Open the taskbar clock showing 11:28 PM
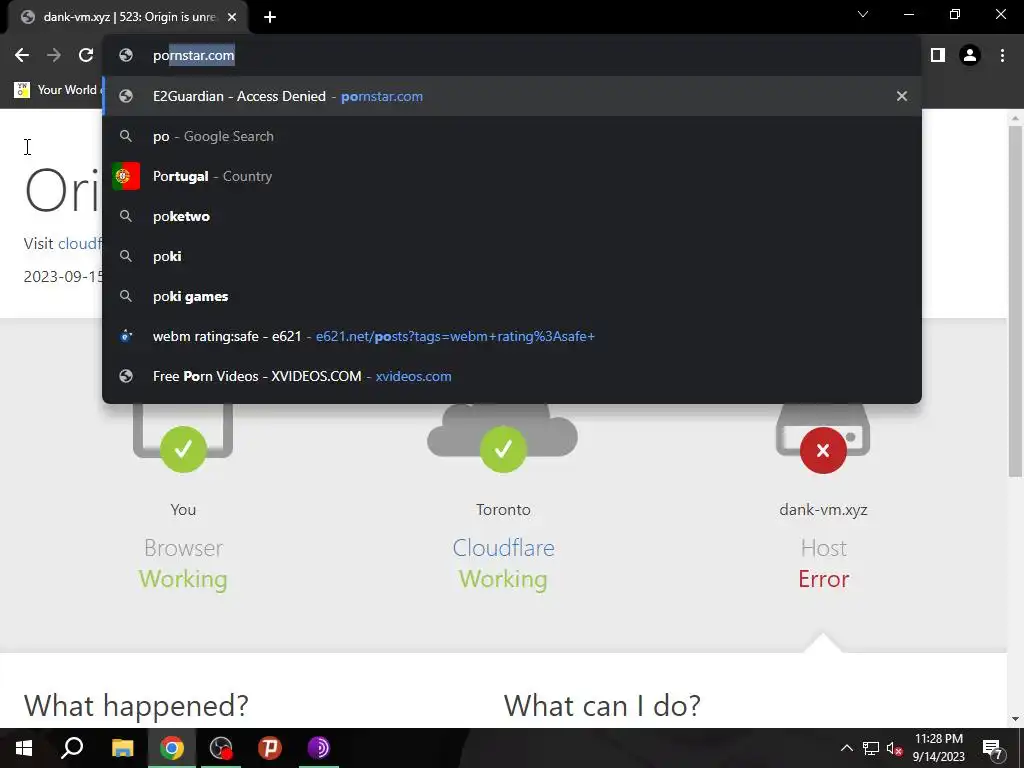The width and height of the screenshot is (1024, 768). pos(938,748)
